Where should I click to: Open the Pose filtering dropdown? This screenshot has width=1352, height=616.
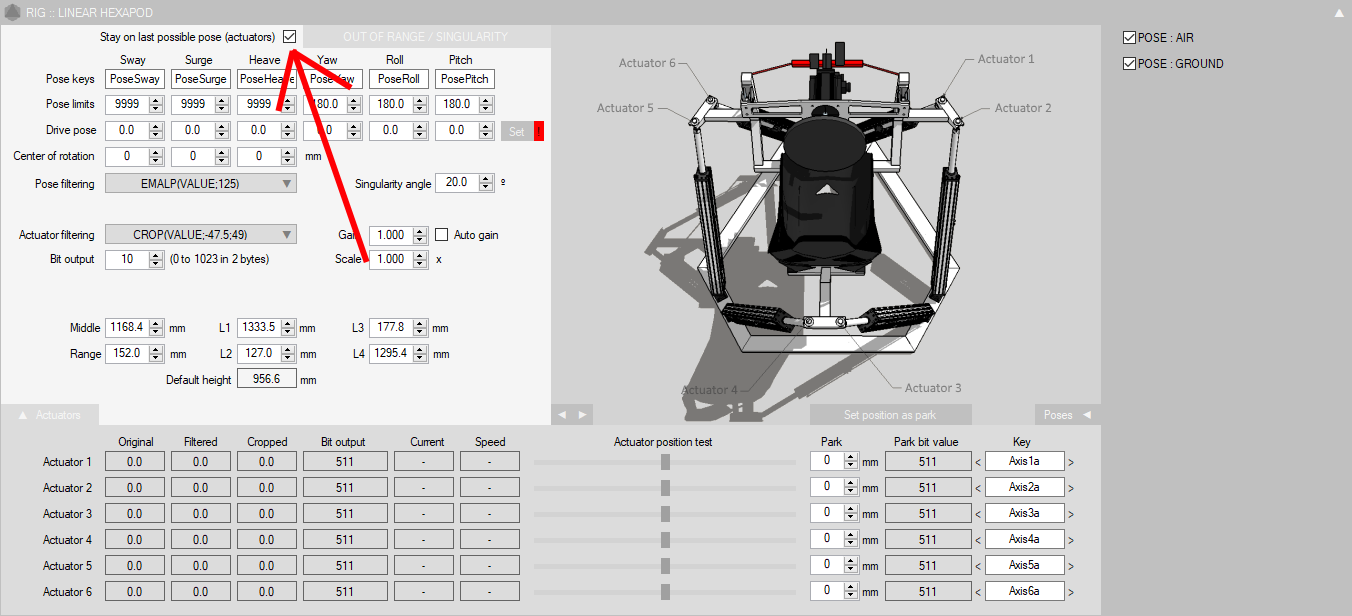coord(201,183)
